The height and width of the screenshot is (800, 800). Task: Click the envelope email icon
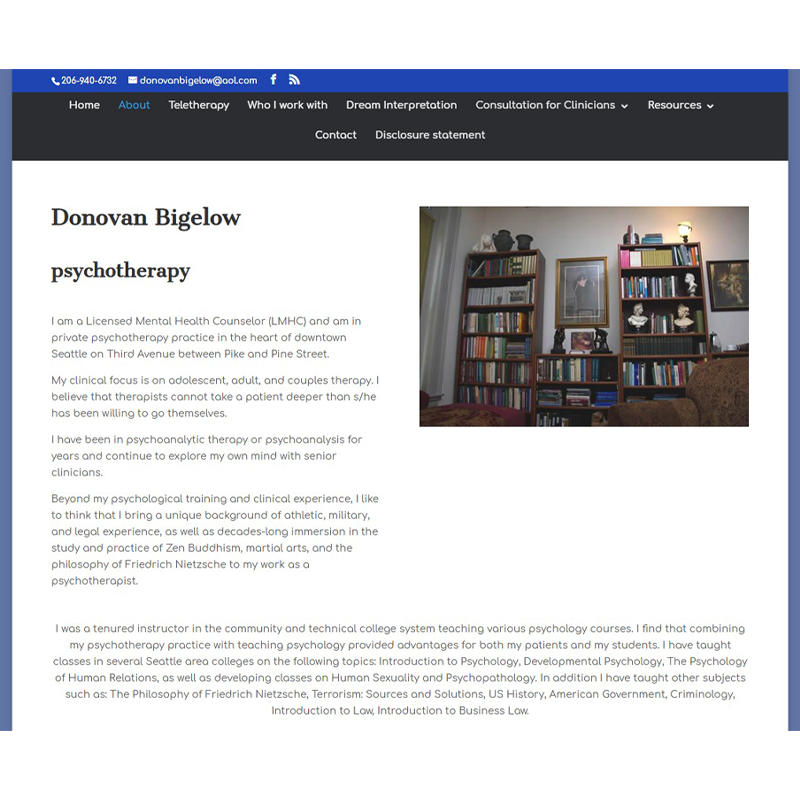point(133,80)
